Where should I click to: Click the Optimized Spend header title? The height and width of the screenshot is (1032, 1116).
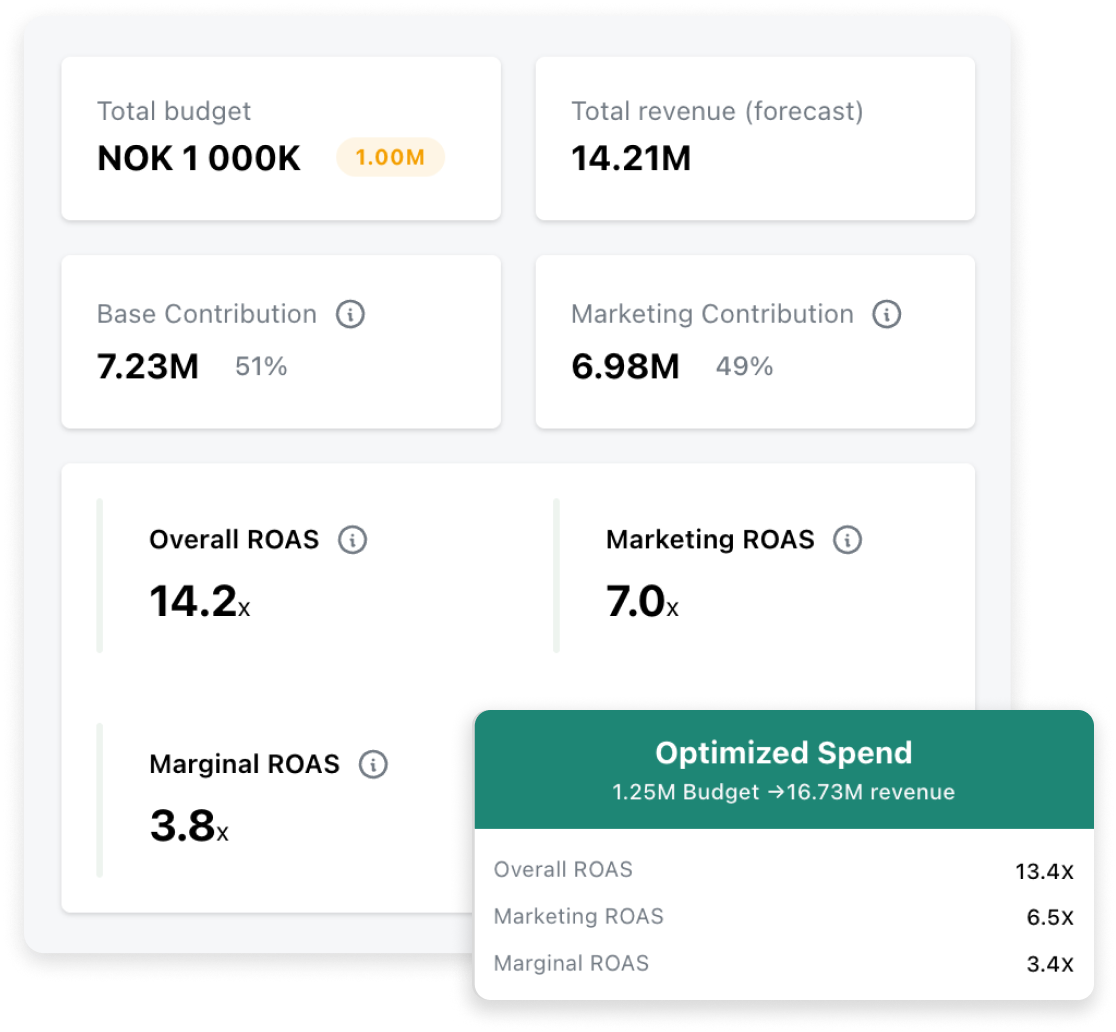coord(783,753)
